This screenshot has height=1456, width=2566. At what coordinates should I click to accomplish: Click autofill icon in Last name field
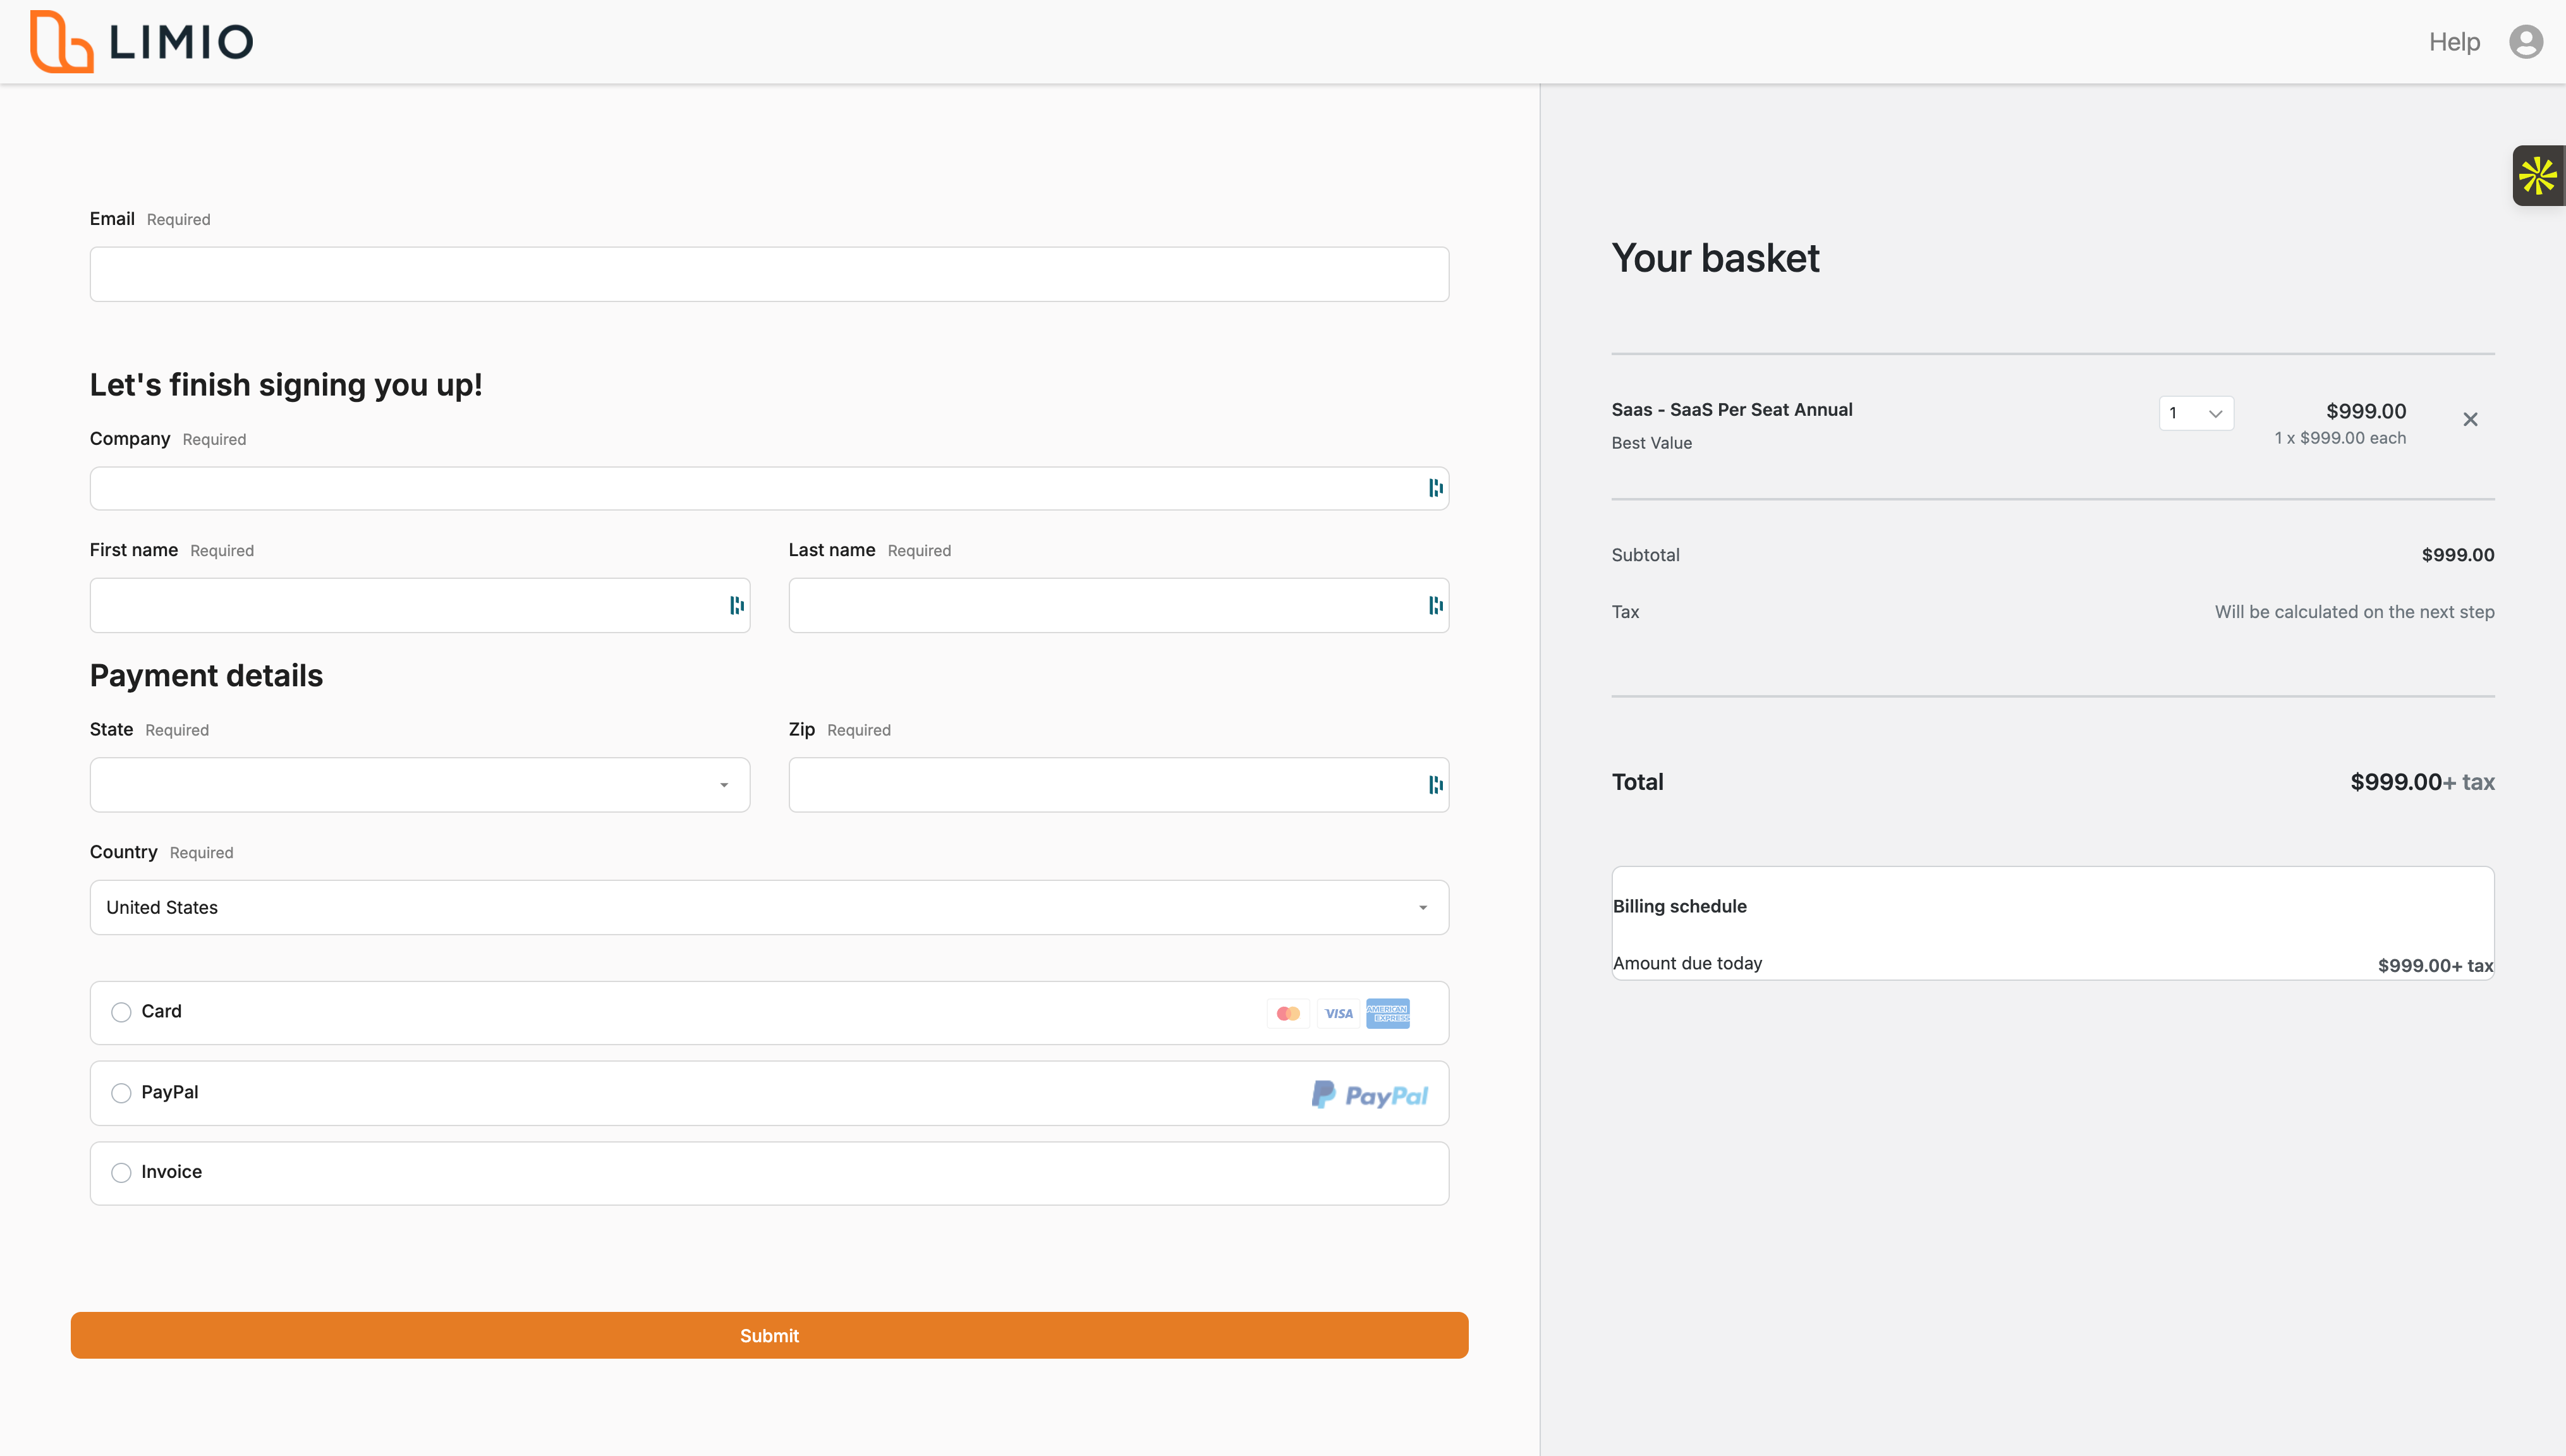click(x=1436, y=605)
